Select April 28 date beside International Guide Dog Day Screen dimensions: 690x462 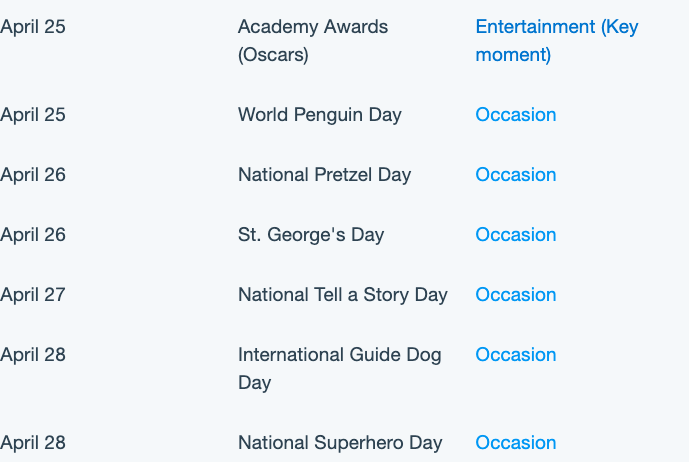click(33, 355)
